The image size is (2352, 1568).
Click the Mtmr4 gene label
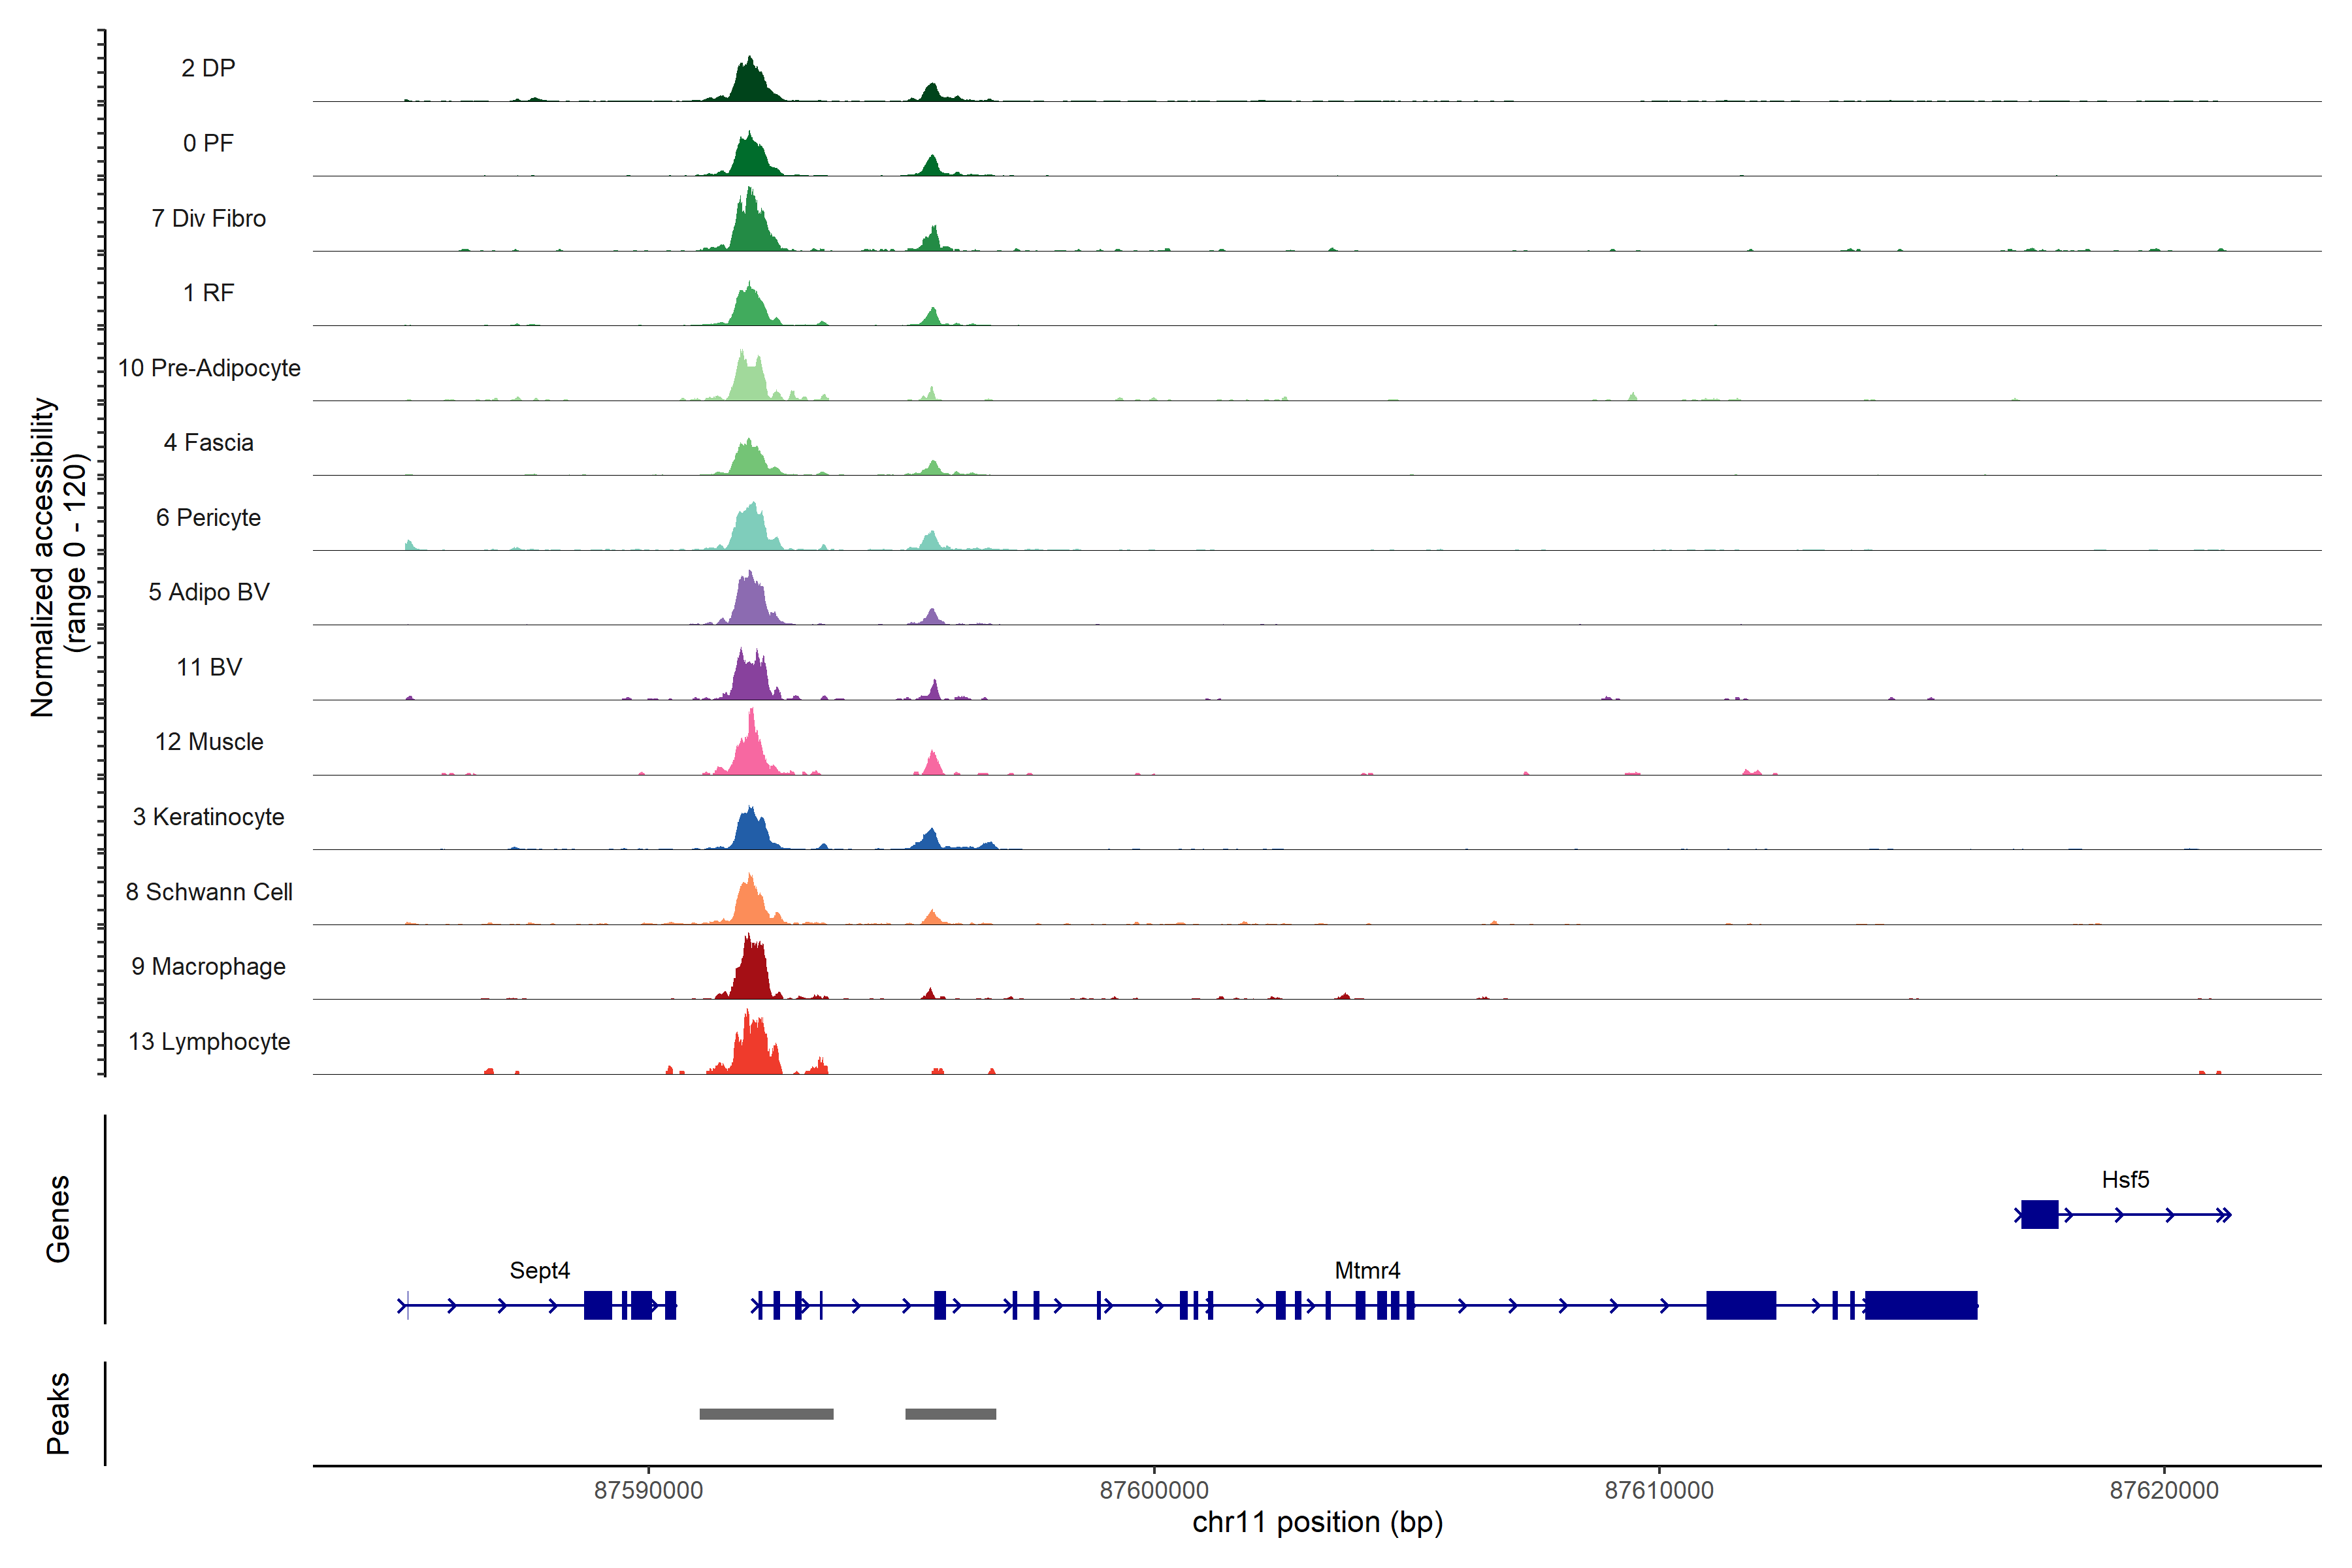tap(1367, 1270)
